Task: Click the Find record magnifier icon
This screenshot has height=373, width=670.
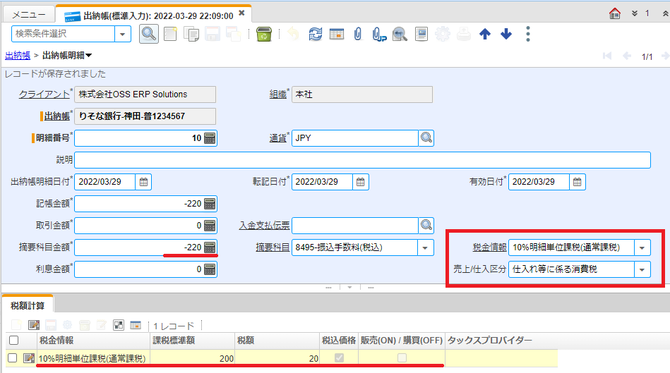Action: pos(149,34)
